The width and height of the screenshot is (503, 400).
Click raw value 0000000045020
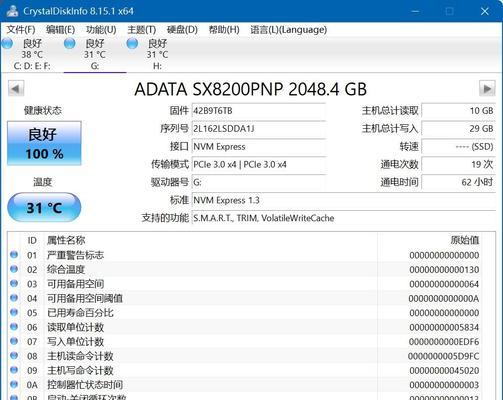(x=444, y=370)
